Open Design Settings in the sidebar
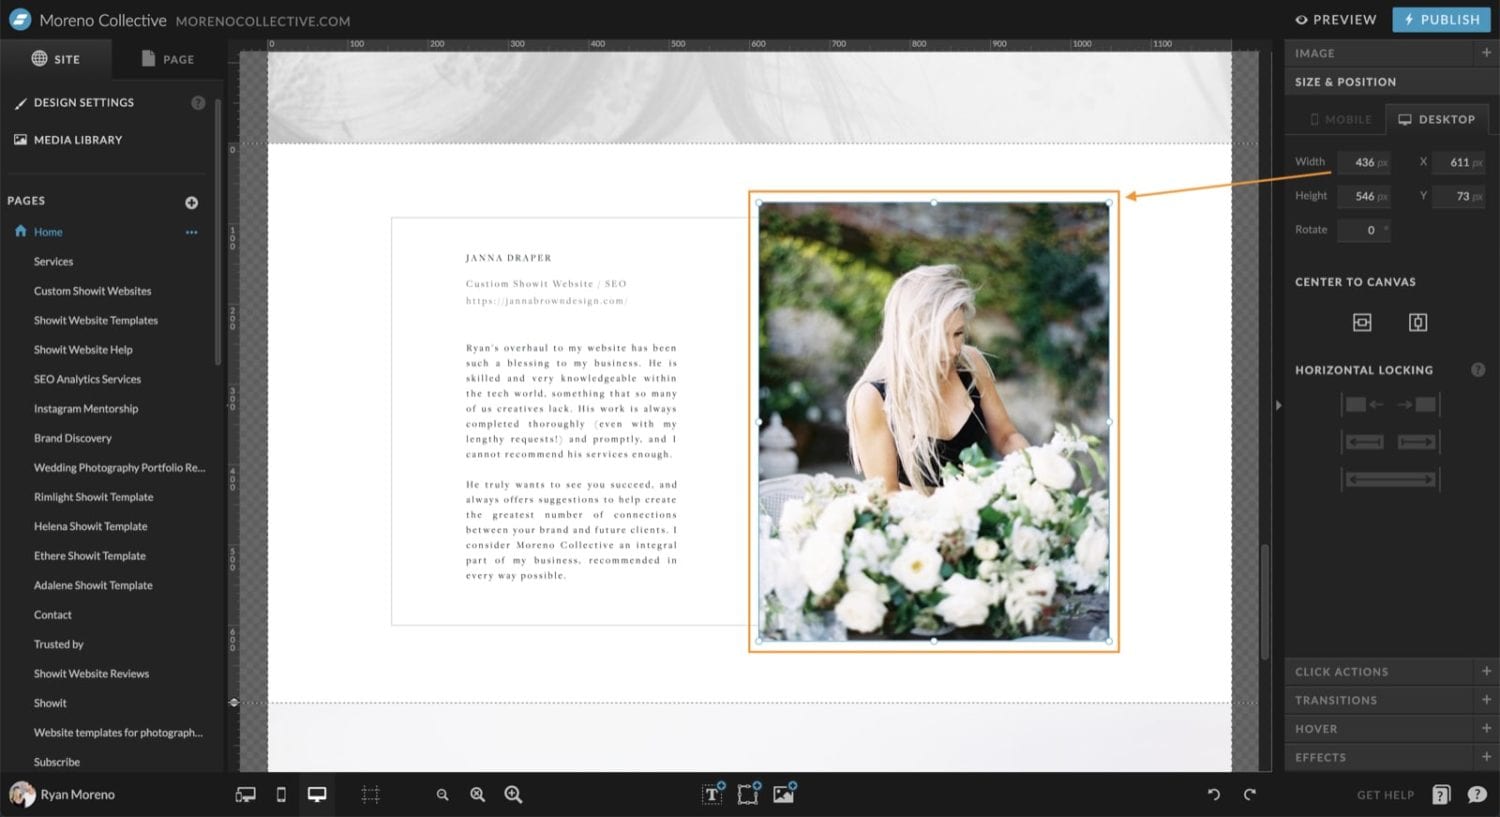 point(84,102)
